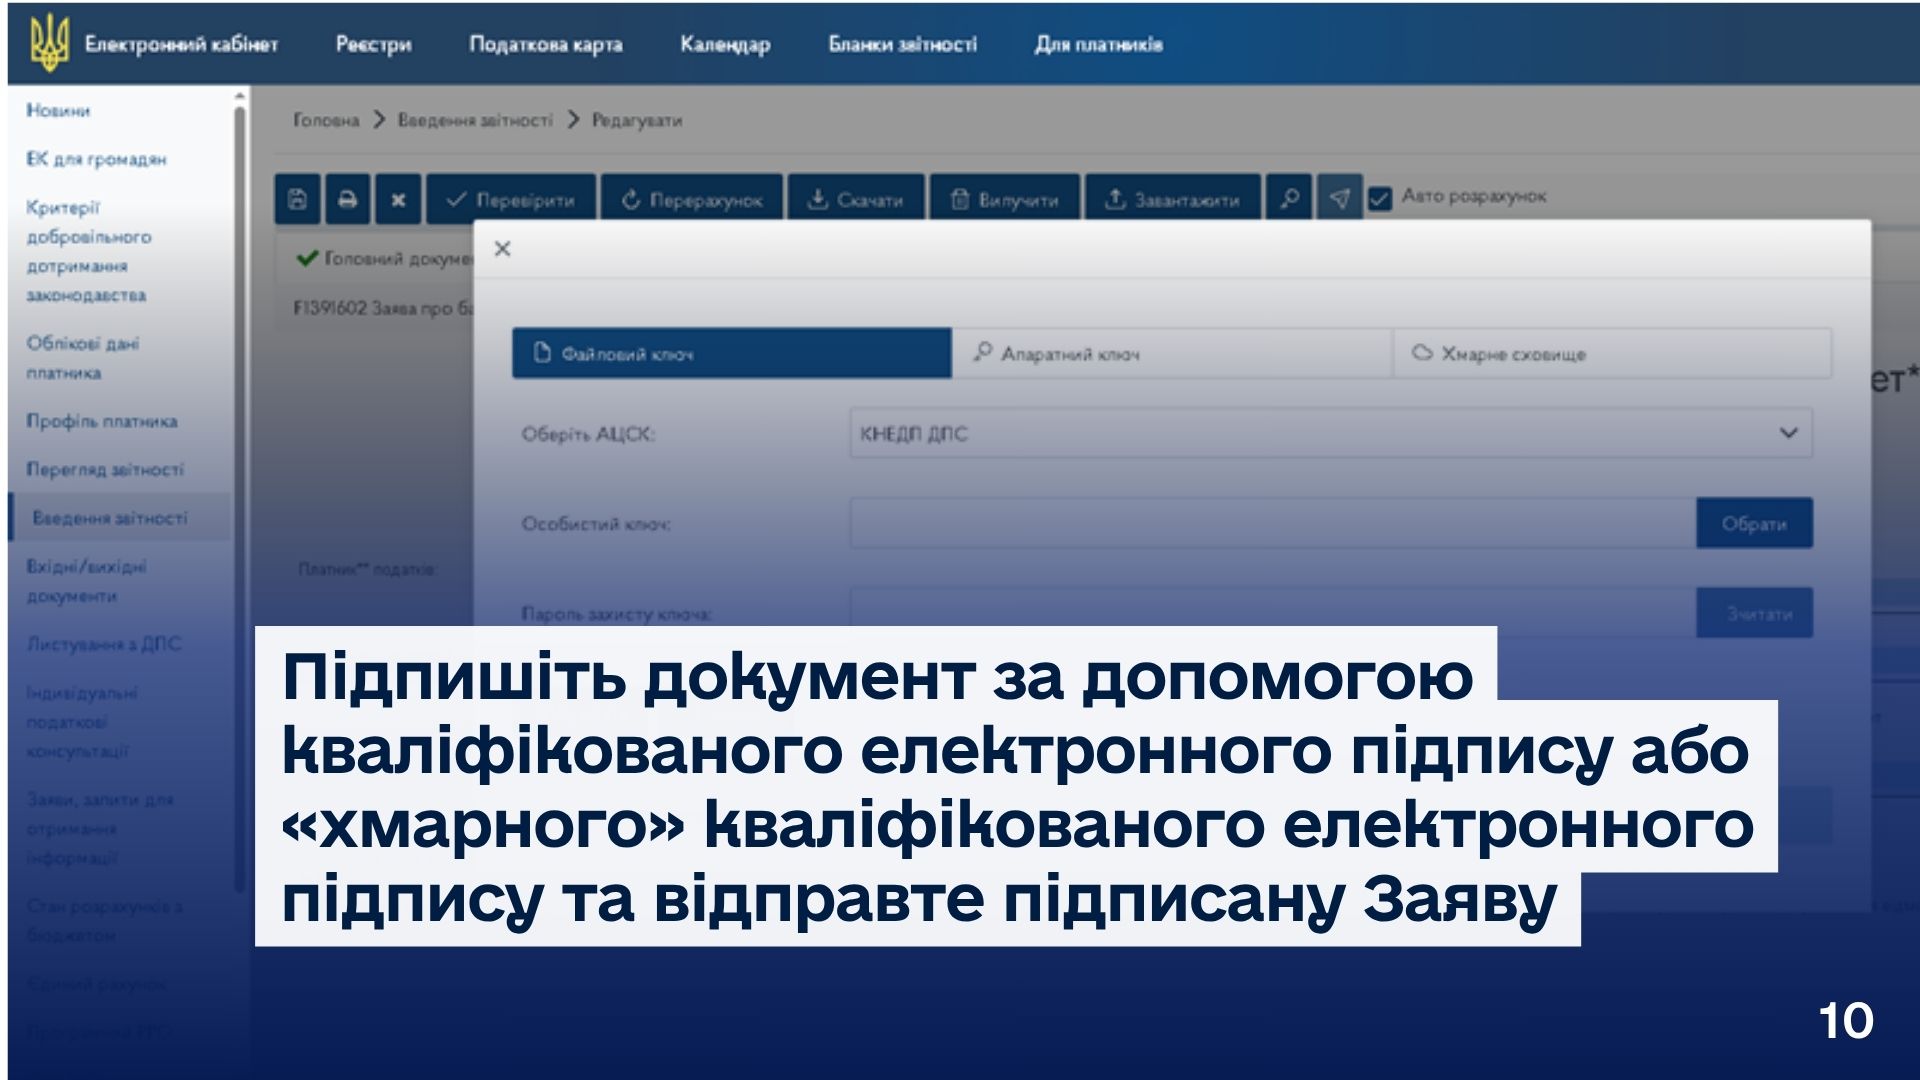Click the Головна breadcrumb

pyautogui.click(x=326, y=120)
